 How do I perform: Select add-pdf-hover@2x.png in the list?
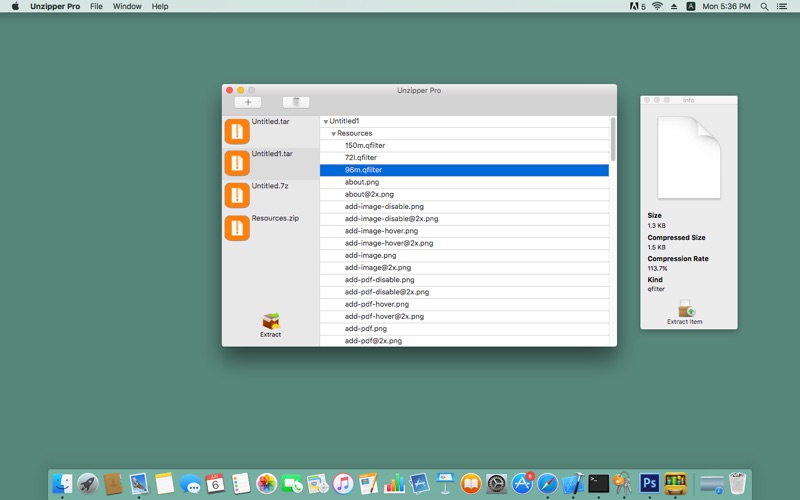pos(464,317)
